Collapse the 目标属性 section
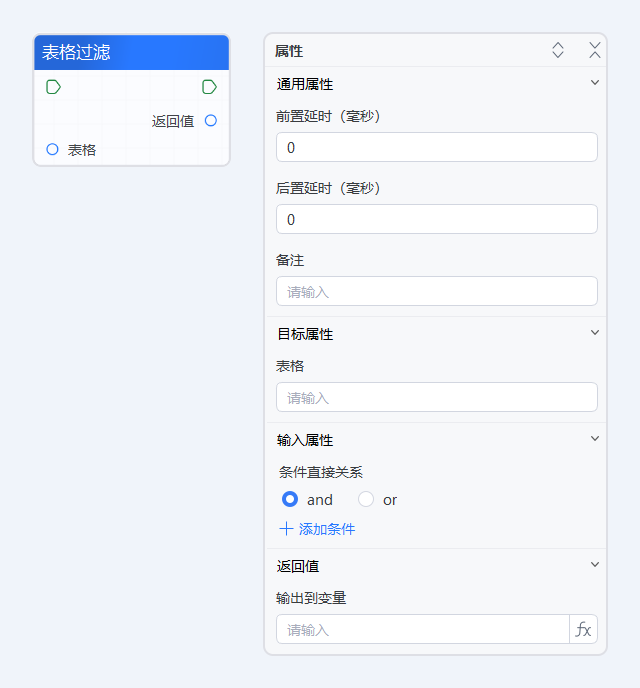The height and width of the screenshot is (688, 640). click(x=595, y=333)
